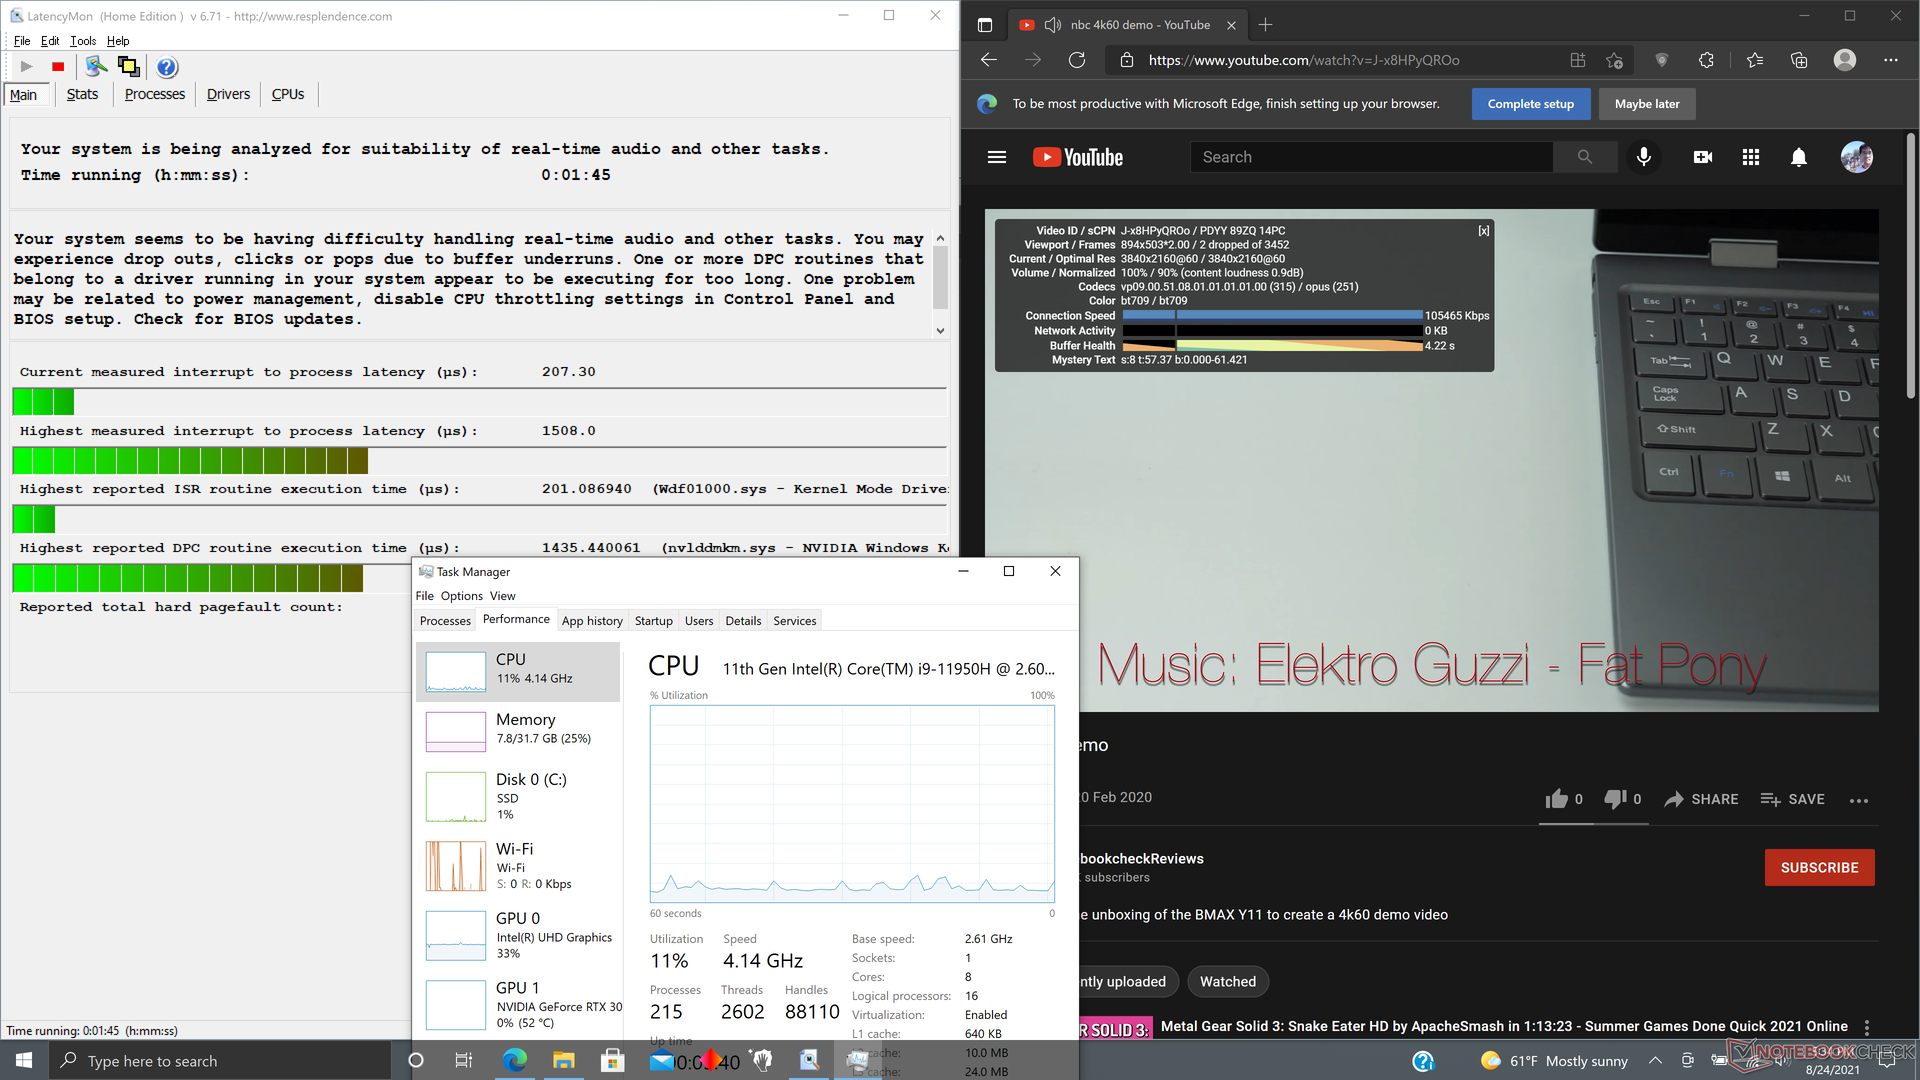This screenshot has height=1080, width=1920.
Task: Click the red stop monitoring button
Action: pos(58,67)
